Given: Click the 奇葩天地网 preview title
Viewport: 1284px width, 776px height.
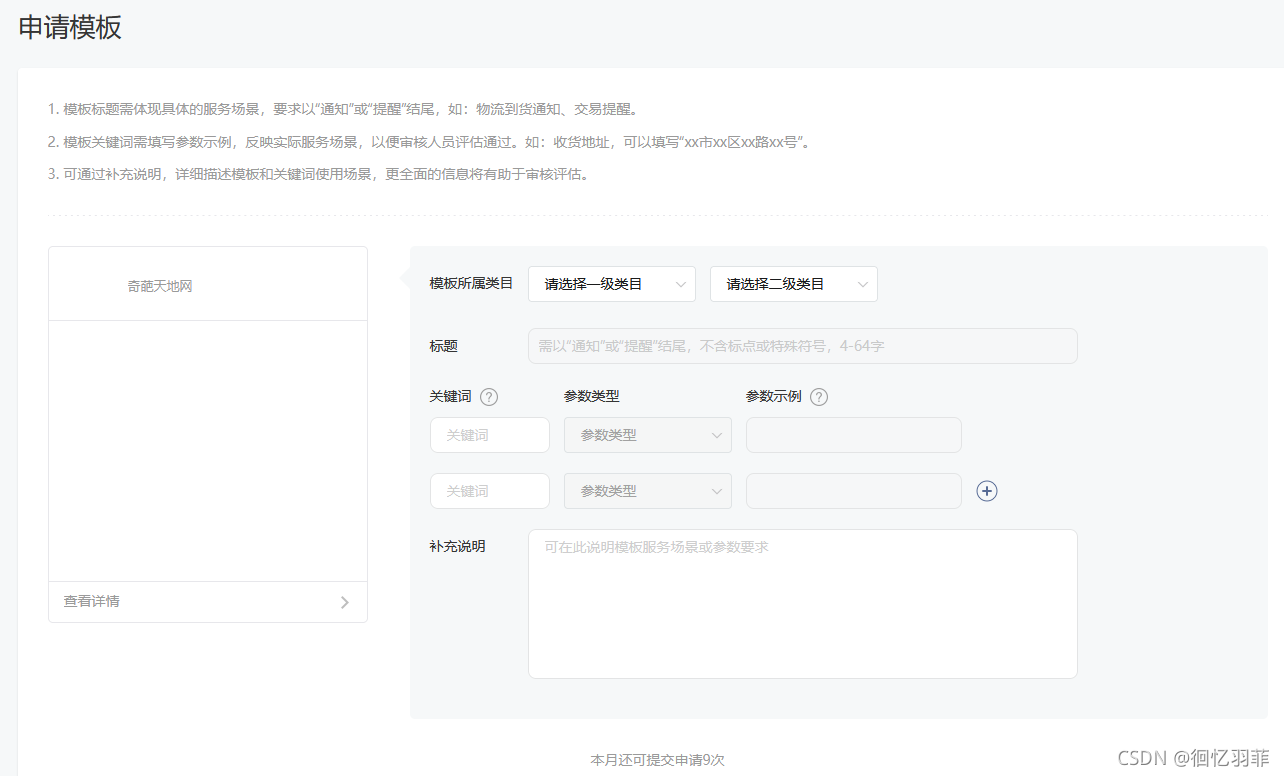Looking at the screenshot, I should (x=160, y=286).
